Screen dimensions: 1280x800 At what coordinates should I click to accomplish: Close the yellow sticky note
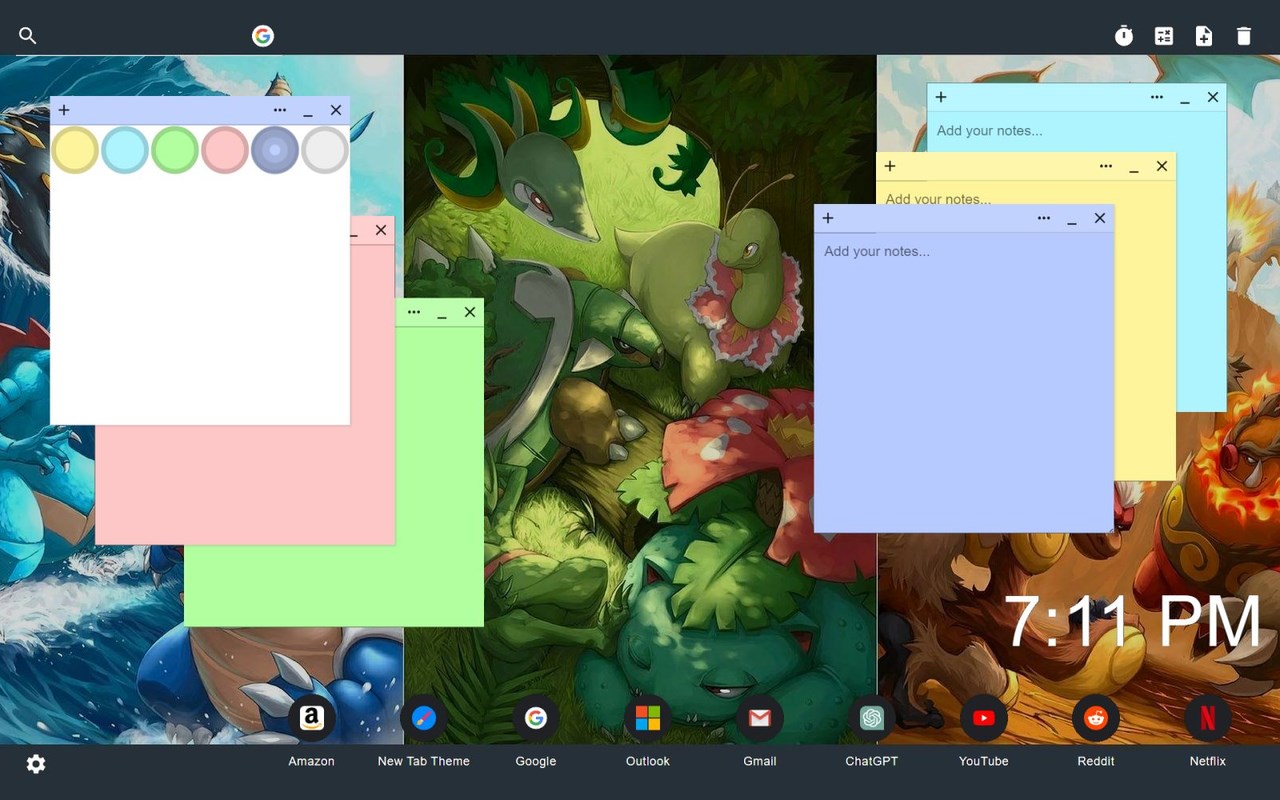[1162, 166]
